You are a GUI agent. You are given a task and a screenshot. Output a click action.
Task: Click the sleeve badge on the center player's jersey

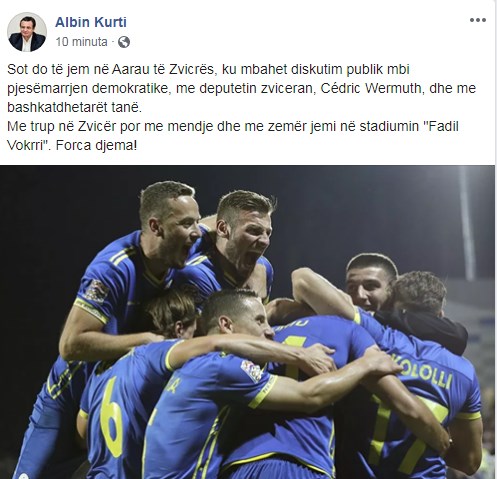coord(252,371)
